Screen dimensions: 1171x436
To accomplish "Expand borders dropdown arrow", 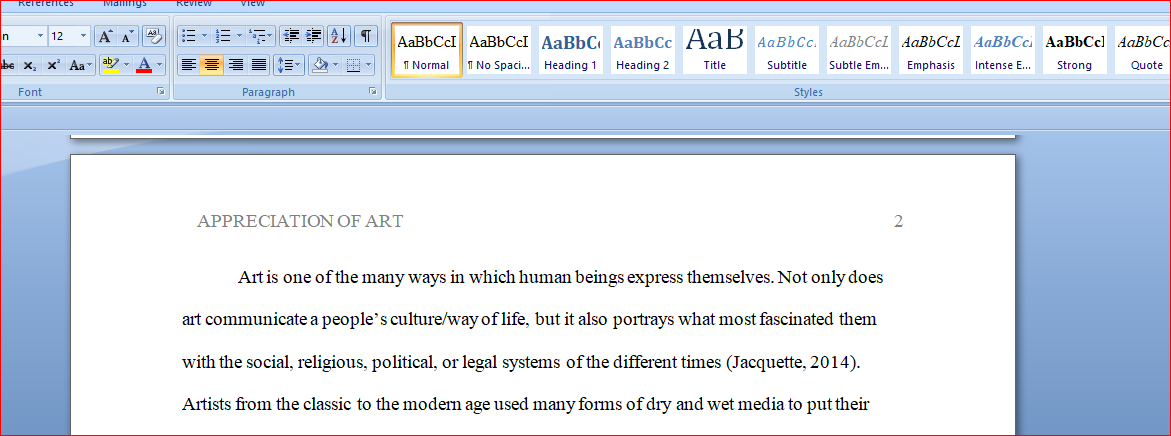I will pyautogui.click(x=370, y=65).
